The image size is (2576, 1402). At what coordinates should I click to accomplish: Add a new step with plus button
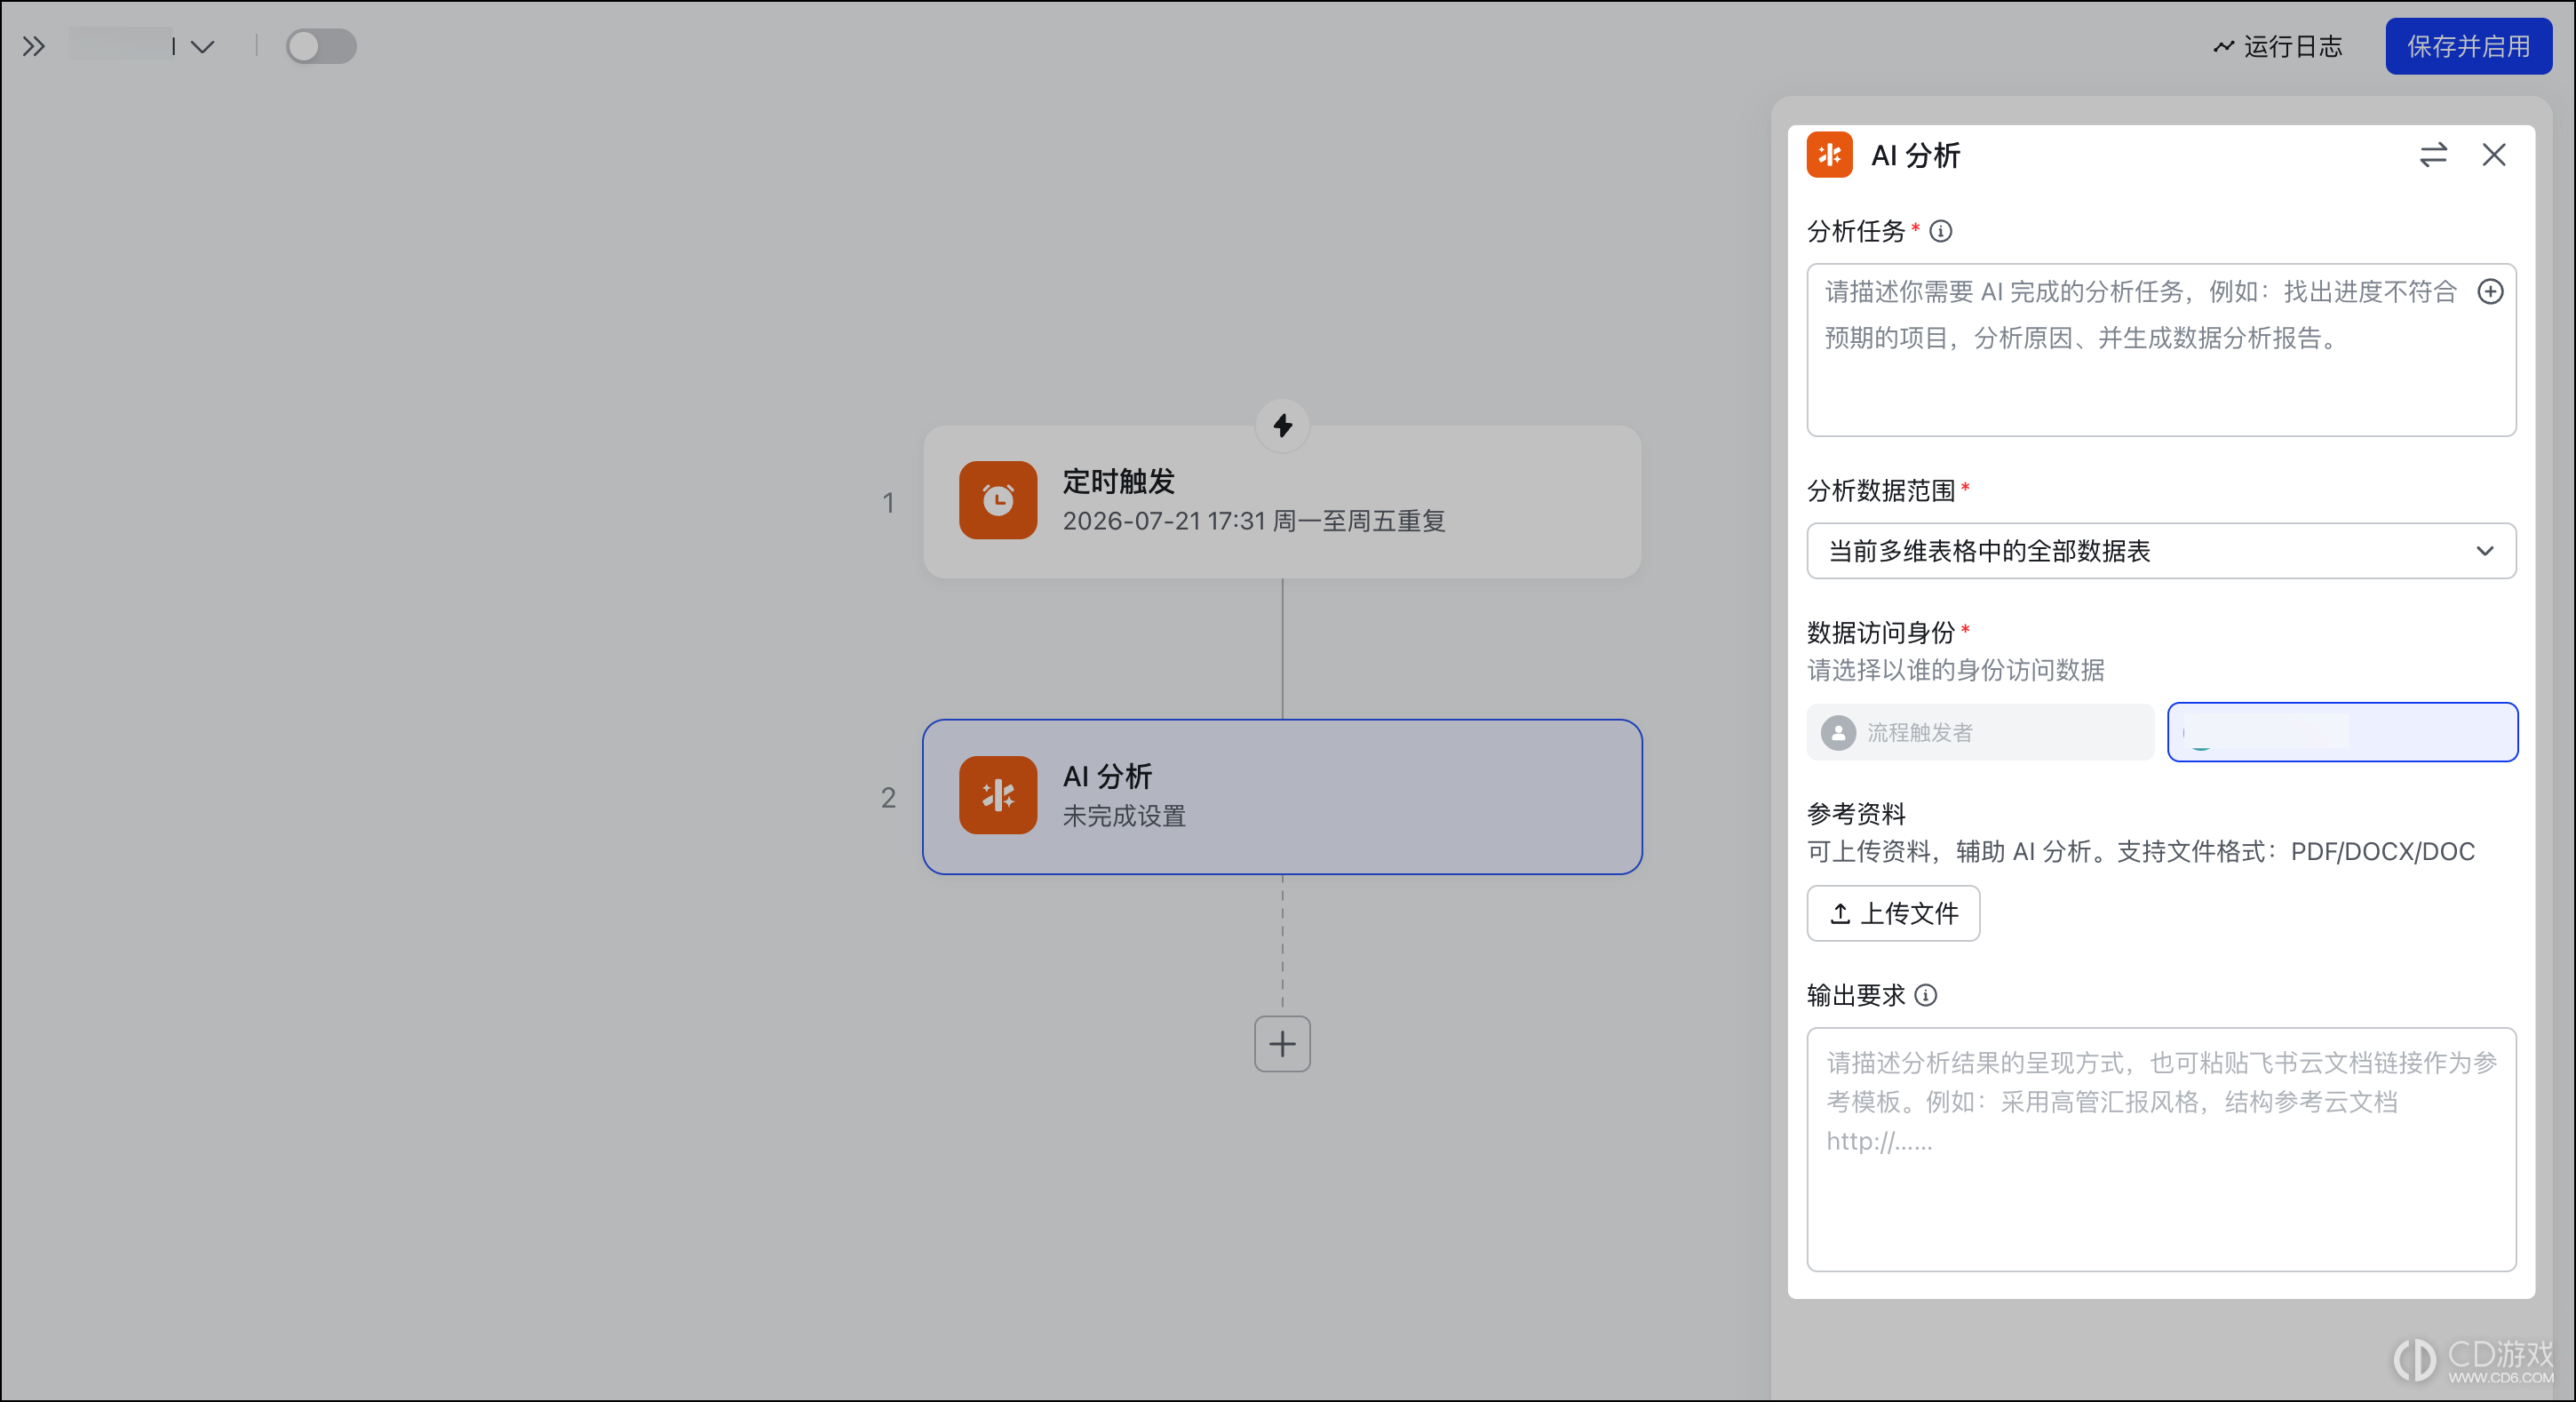1283,1044
